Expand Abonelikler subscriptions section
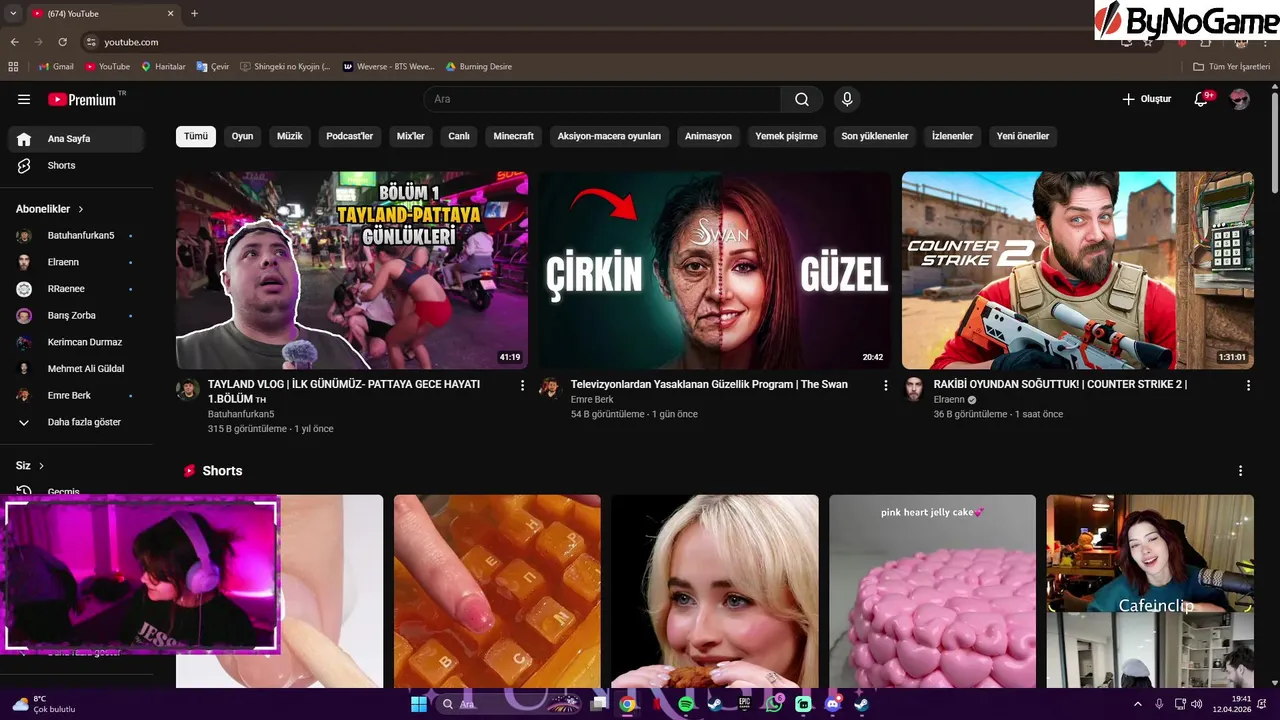 click(x=50, y=209)
